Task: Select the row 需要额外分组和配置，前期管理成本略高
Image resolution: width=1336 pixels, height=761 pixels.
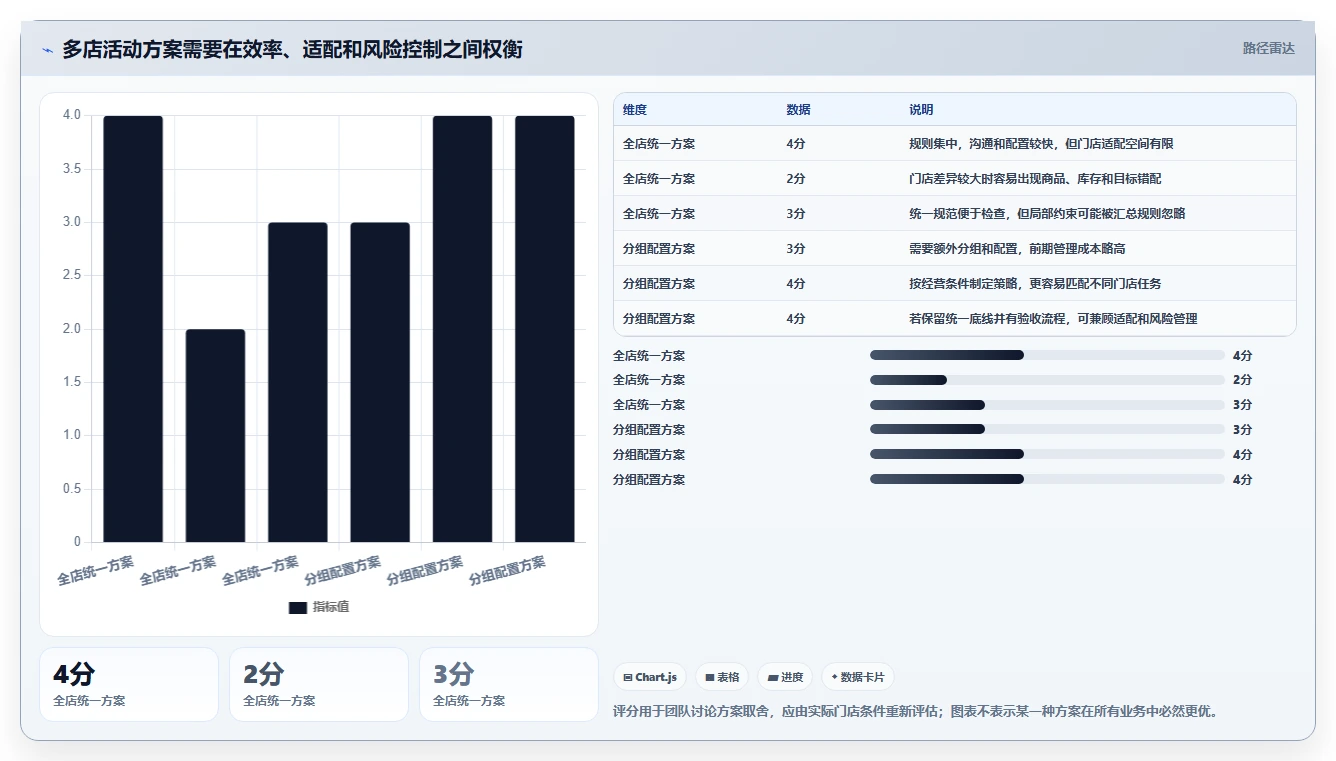Action: (x=954, y=249)
